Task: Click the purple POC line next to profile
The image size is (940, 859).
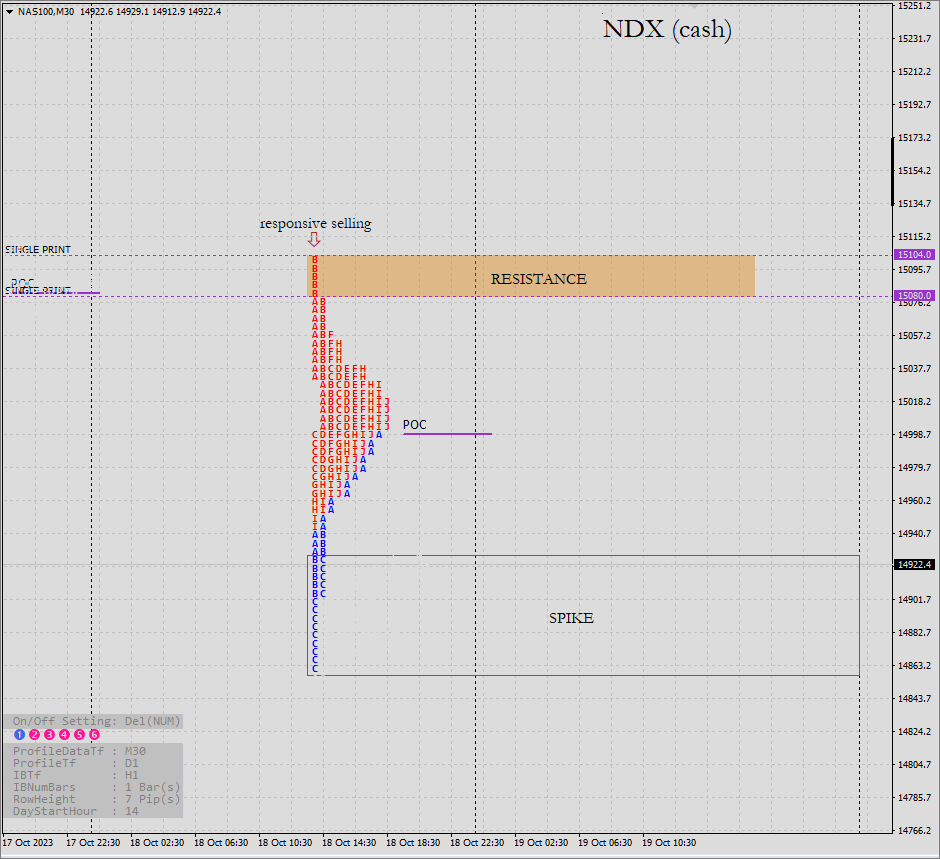Action: pos(447,433)
